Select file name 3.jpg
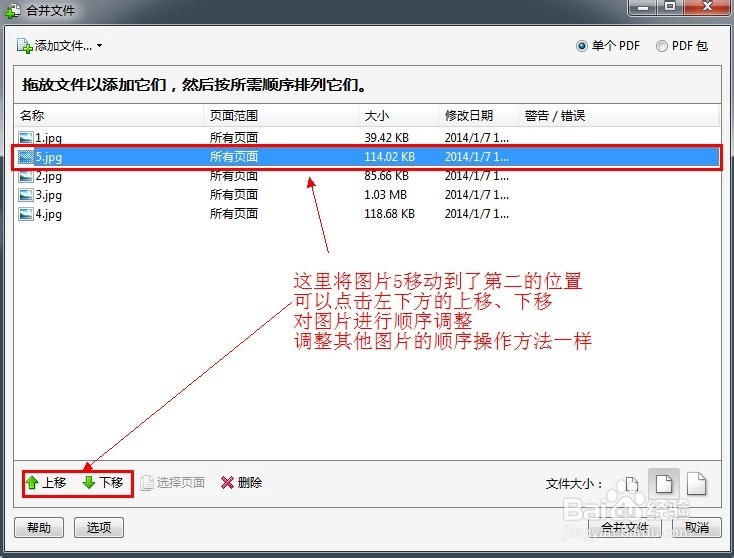734x558 pixels. point(49,195)
